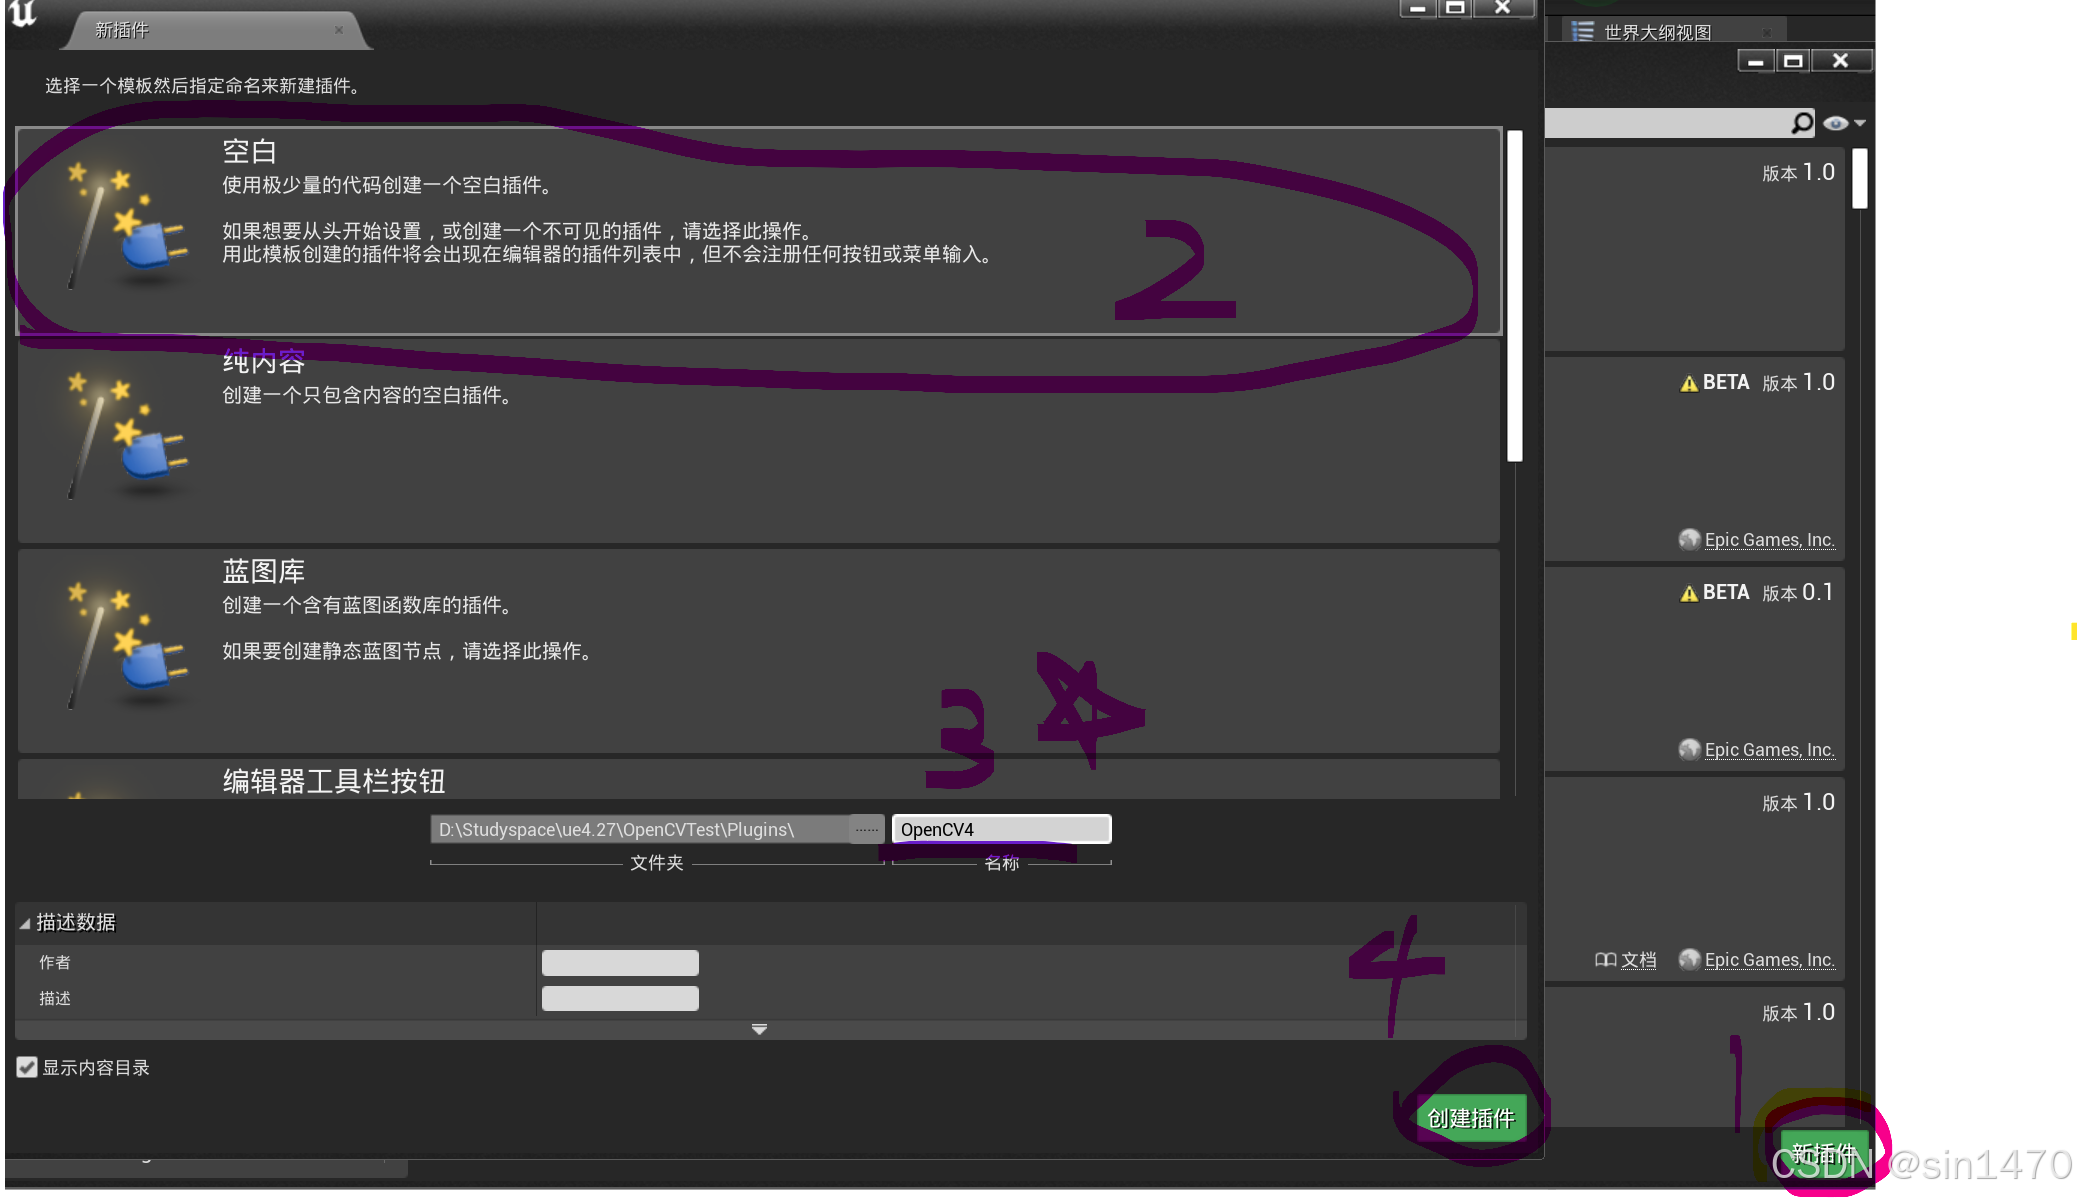
Task: Click the BETA warning triangle icon
Action: tap(1689, 383)
